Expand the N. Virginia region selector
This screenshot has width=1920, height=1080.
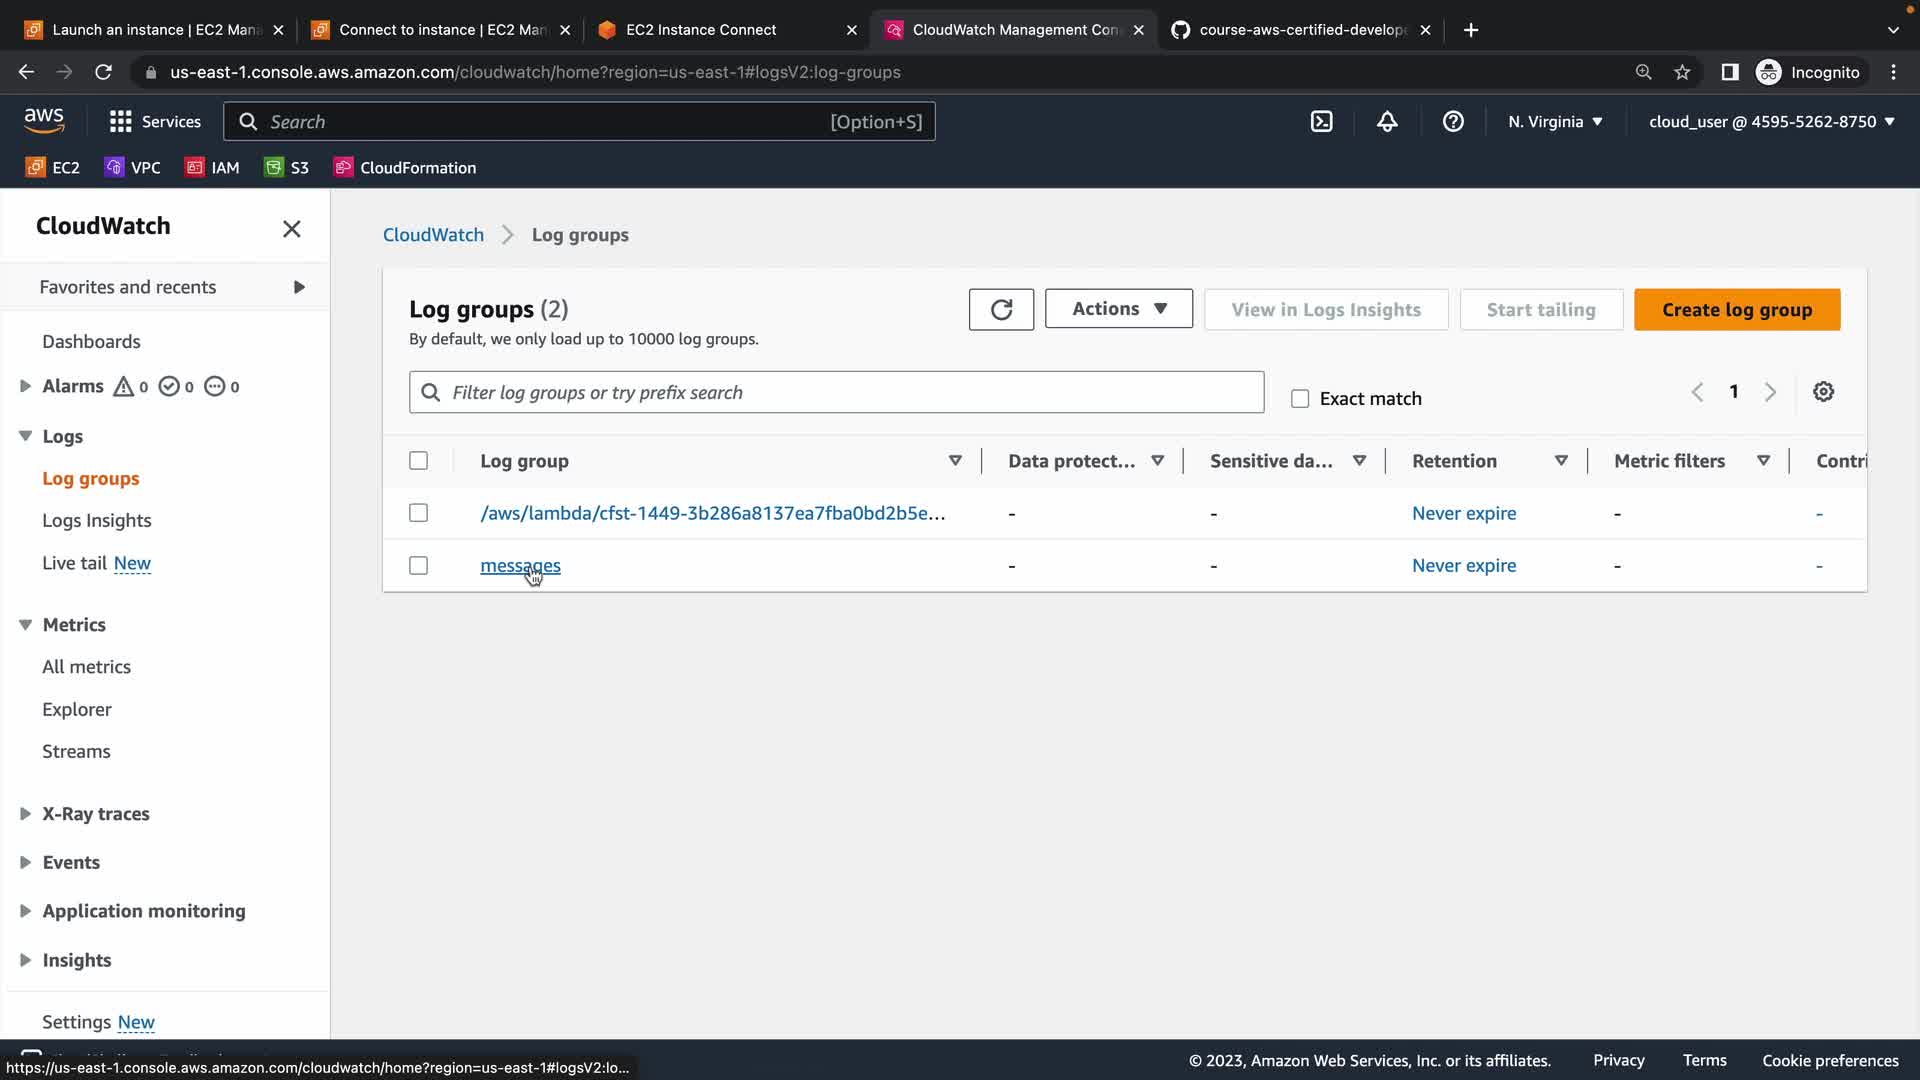coord(1555,122)
